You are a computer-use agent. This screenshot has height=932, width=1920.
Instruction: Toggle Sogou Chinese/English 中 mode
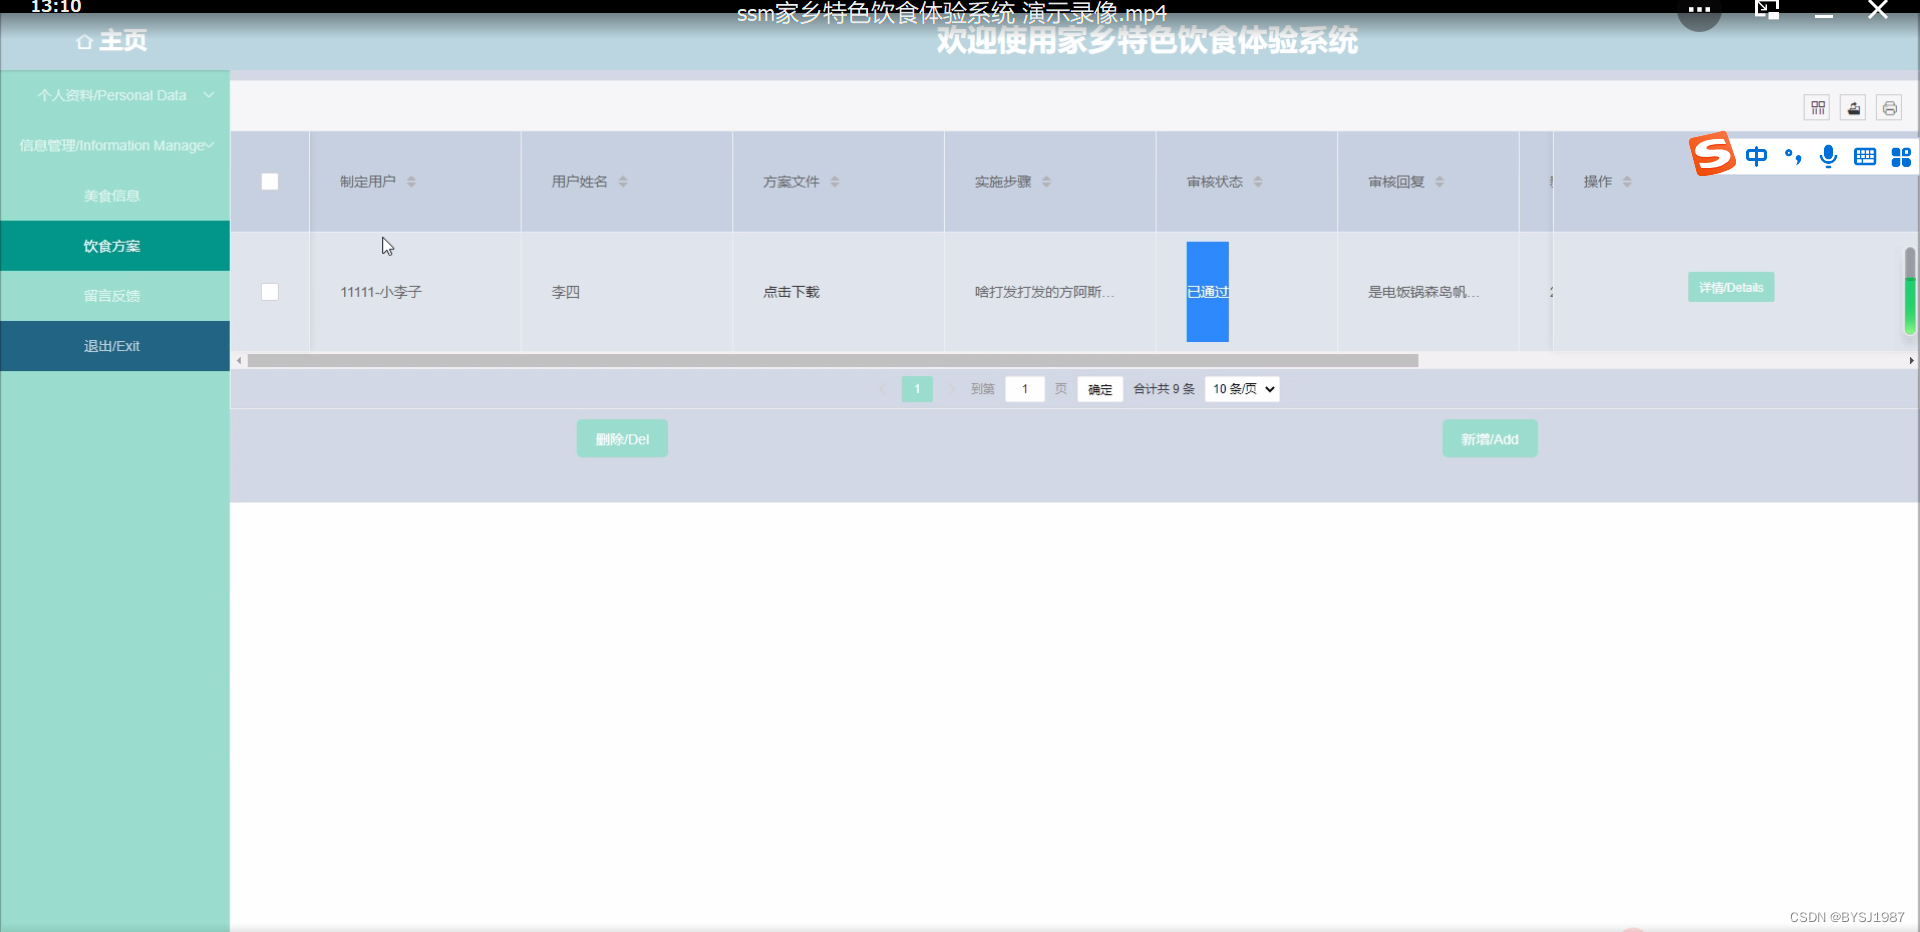[x=1756, y=156]
